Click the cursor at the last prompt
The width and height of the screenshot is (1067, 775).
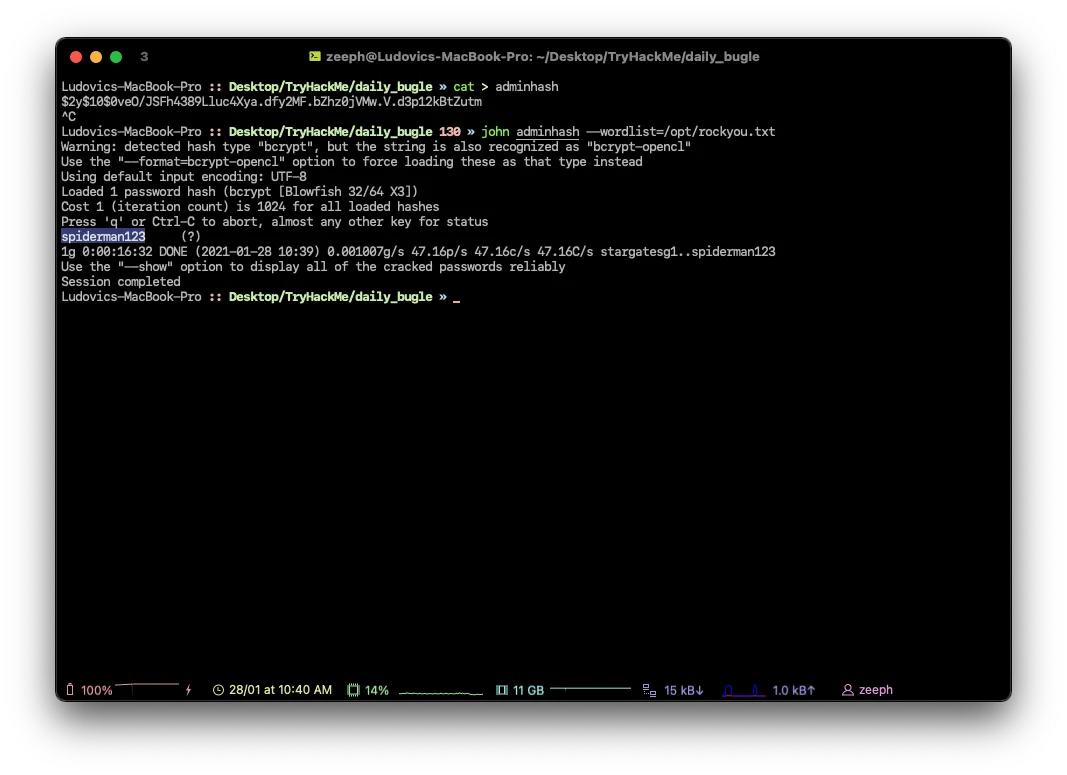(x=457, y=298)
